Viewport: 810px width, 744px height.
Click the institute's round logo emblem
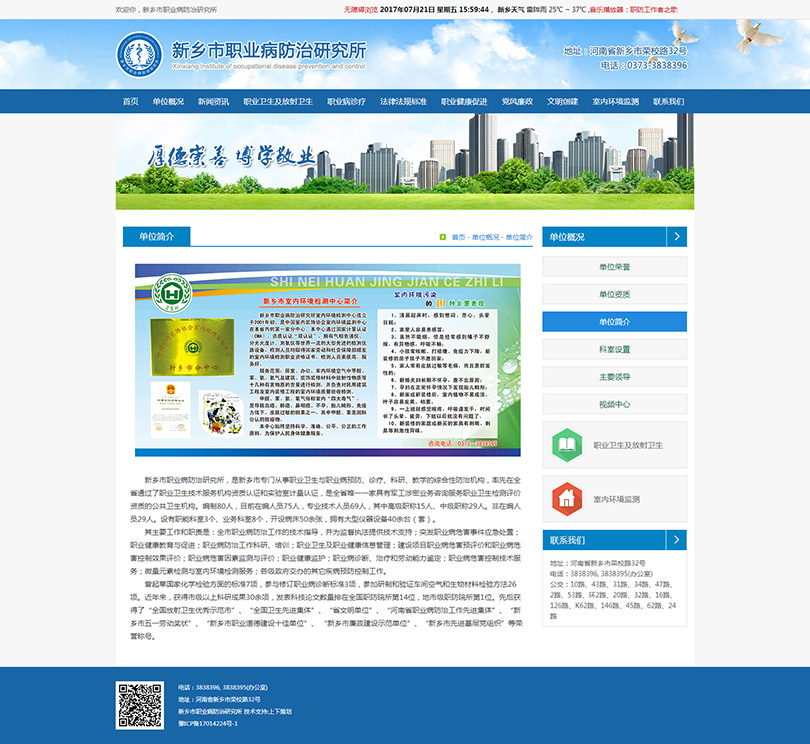[x=139, y=56]
